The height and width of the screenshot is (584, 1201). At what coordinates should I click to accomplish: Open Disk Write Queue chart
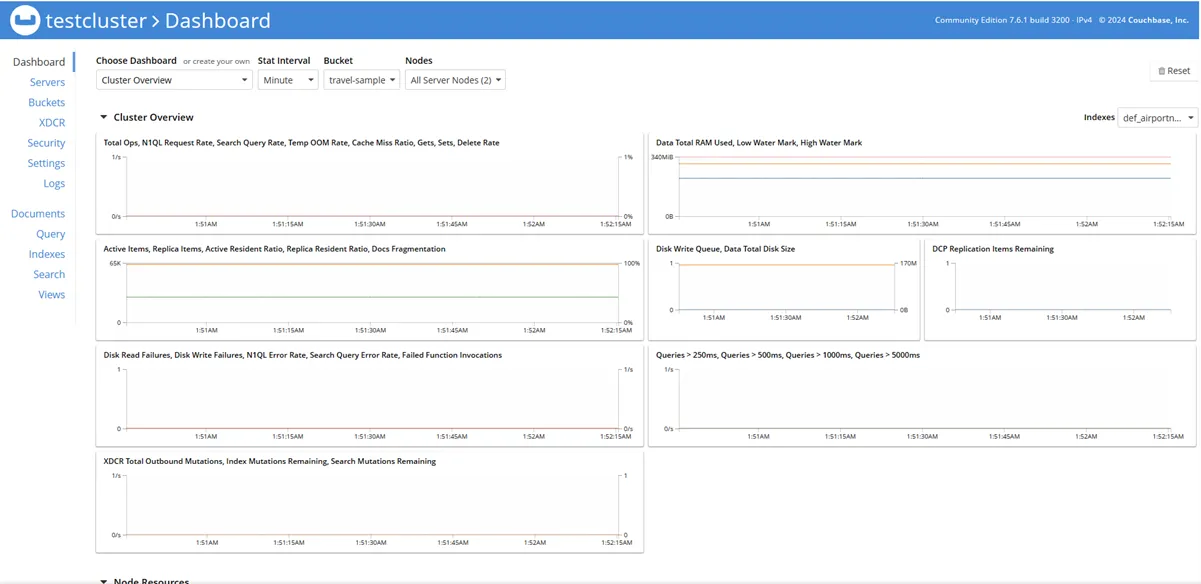click(x=784, y=287)
